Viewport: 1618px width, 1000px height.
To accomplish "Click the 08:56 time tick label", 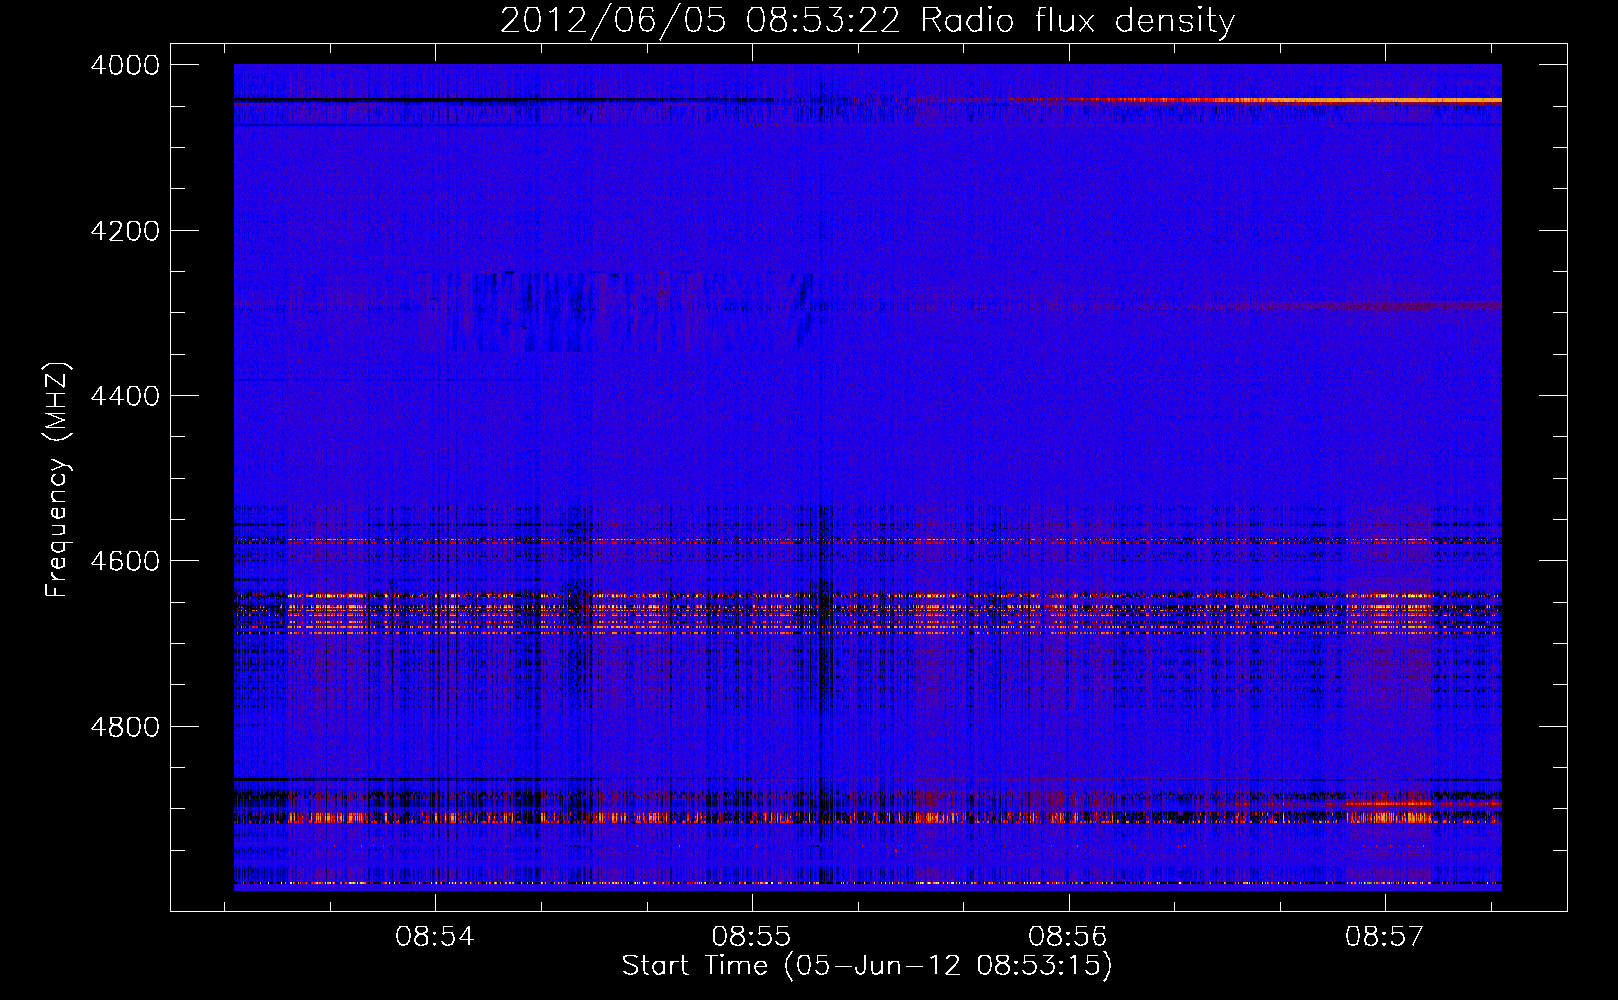I will (1068, 937).
